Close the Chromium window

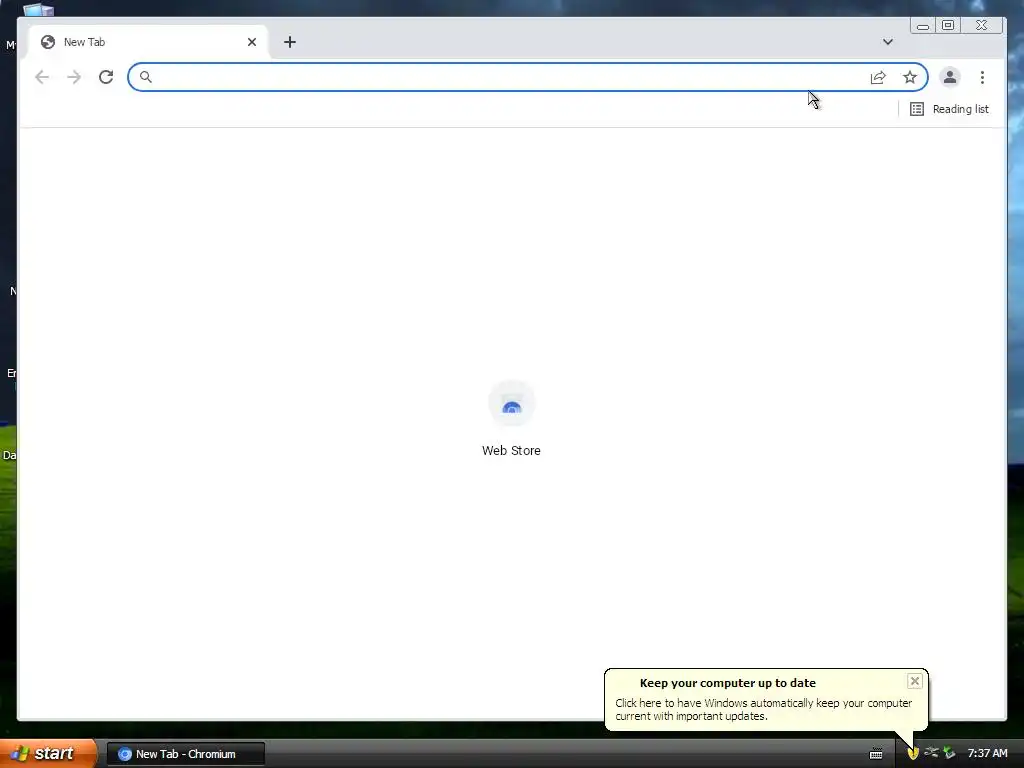coord(982,25)
